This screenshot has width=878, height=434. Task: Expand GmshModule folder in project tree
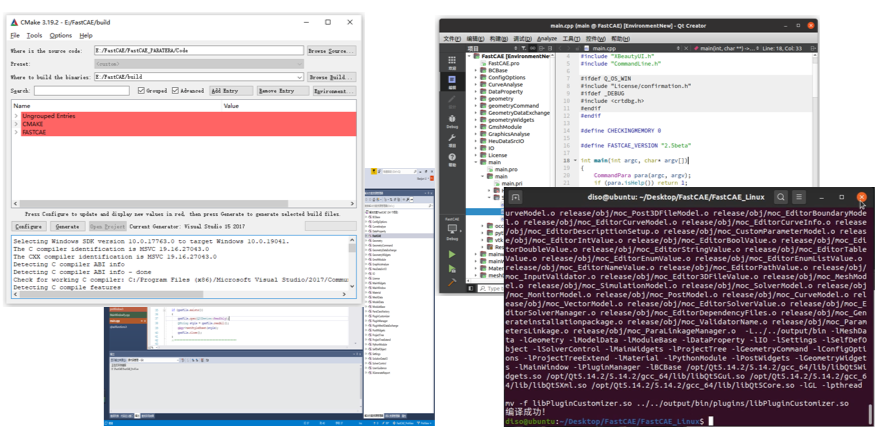476,127
